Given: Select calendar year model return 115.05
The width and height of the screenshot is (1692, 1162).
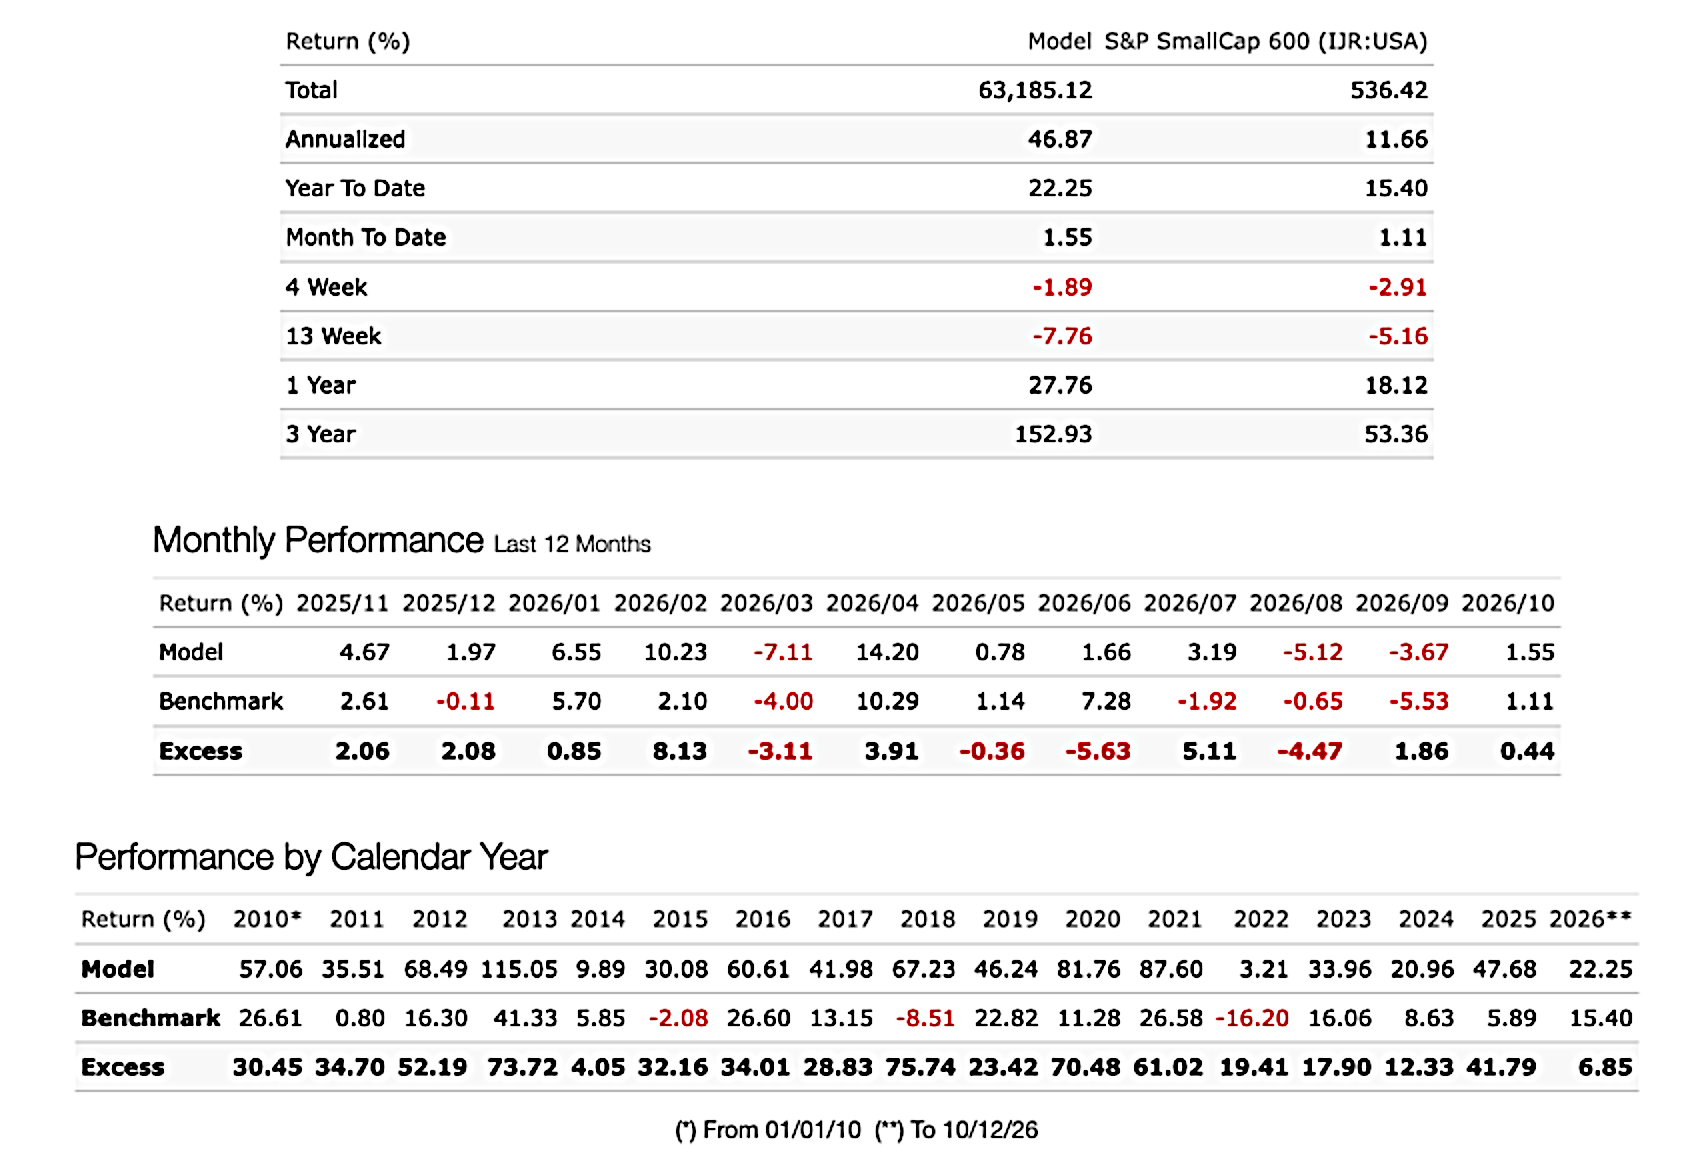Looking at the screenshot, I should point(519,969).
